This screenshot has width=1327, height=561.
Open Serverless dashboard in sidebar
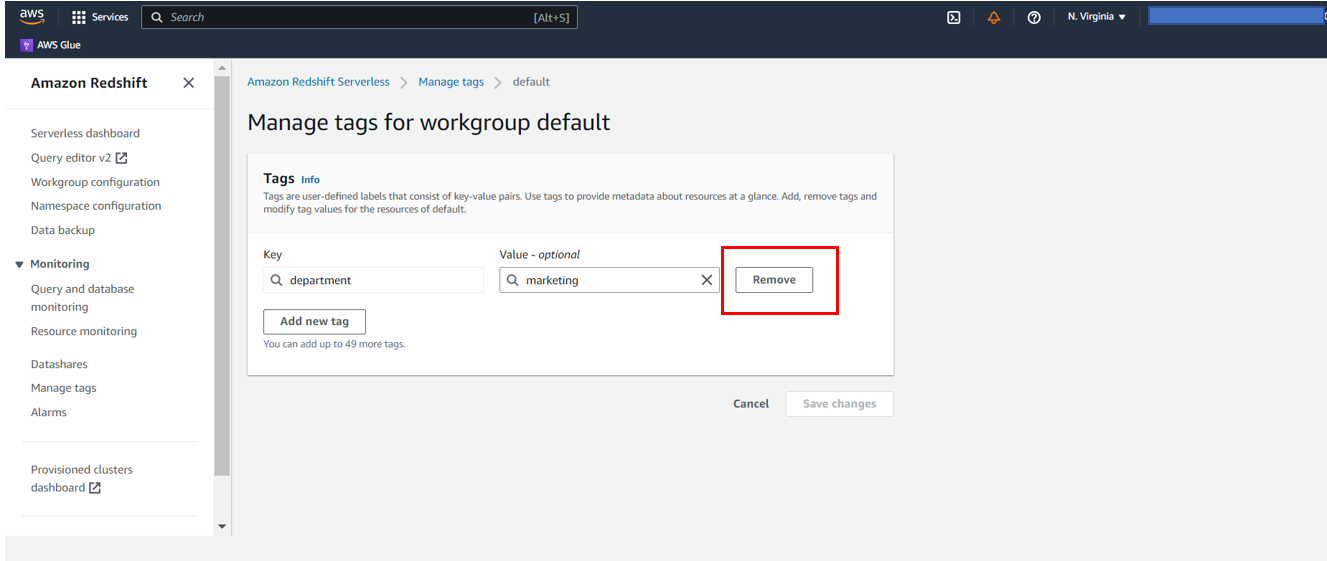tap(85, 133)
